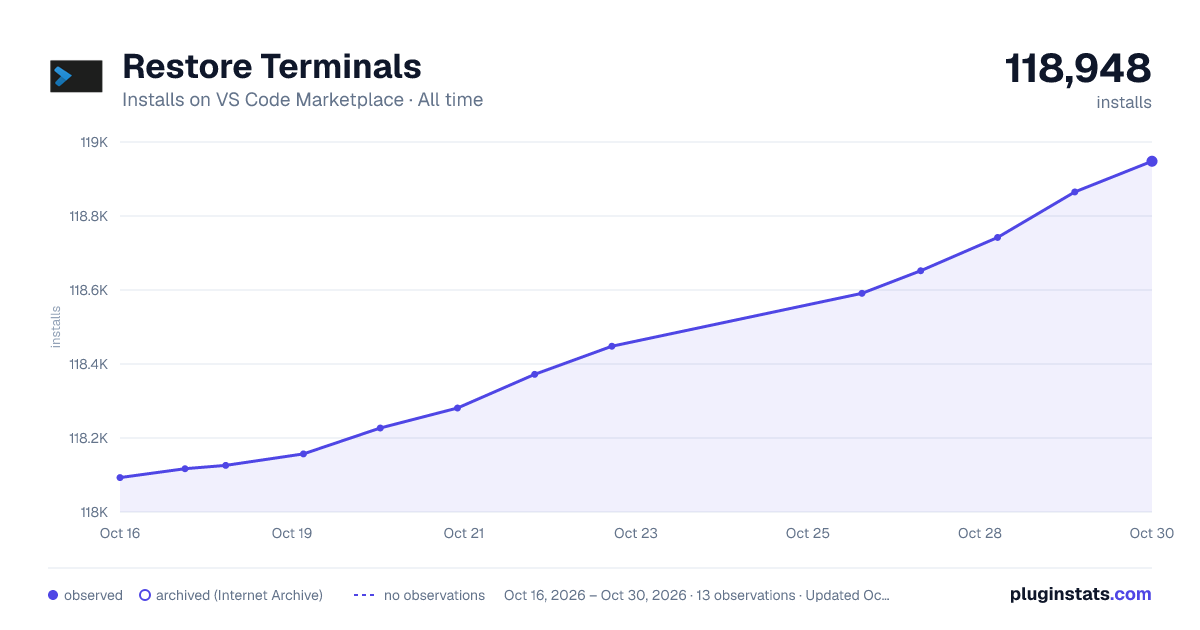This screenshot has width=1200, height=630.
Task: Click the Oct 23 x-axis label
Action: [636, 533]
